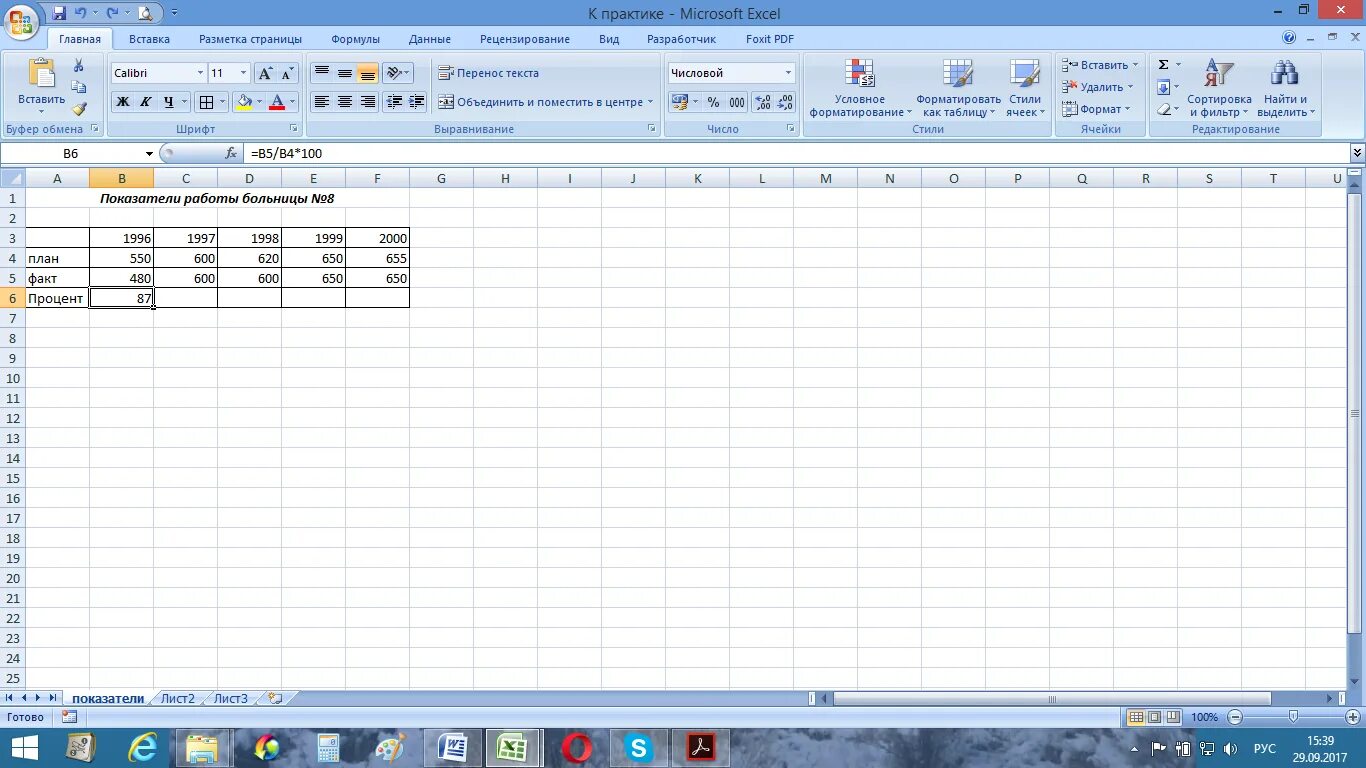This screenshot has width=1366, height=768.
Task: Click the Copy icon in clipboard group
Action: pyautogui.click(x=79, y=87)
